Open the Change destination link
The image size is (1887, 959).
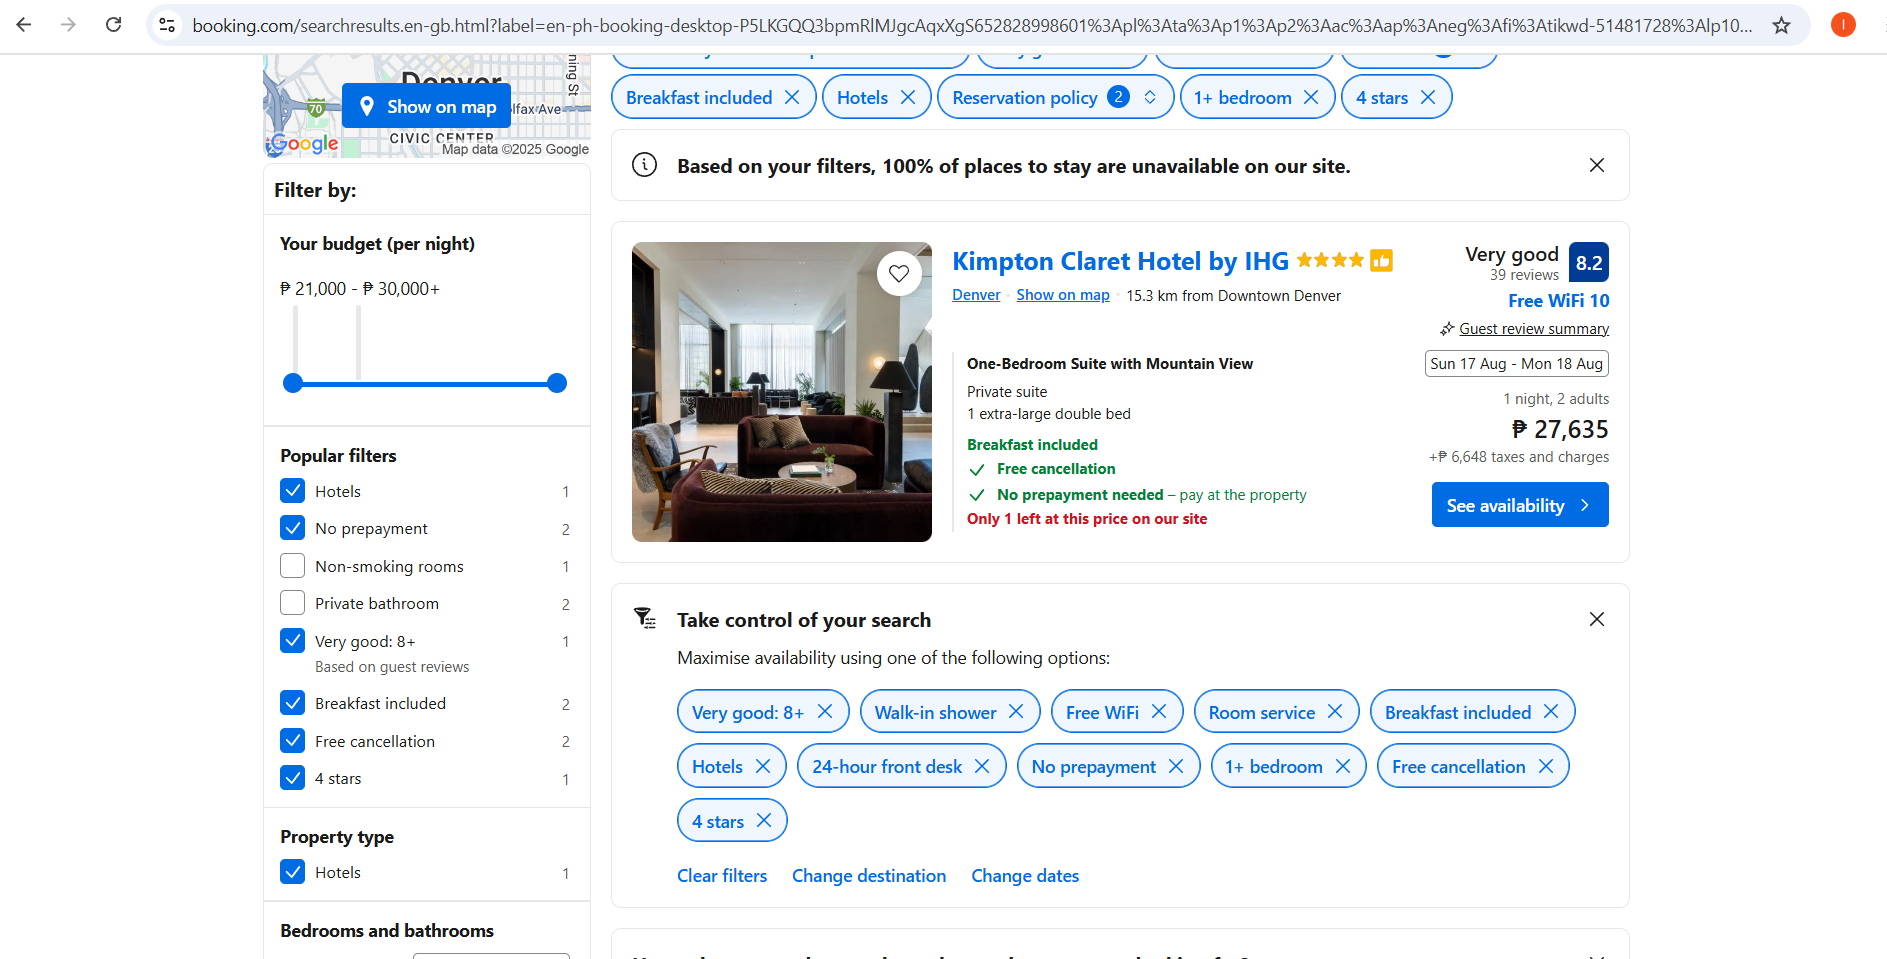868,876
